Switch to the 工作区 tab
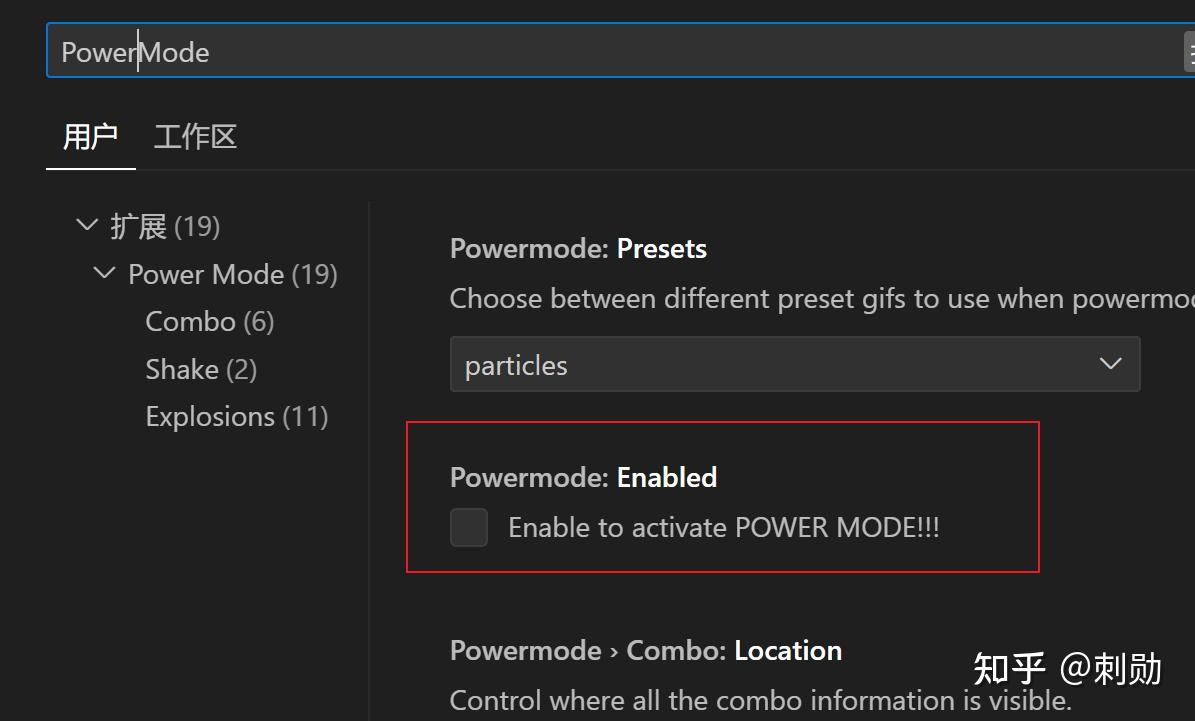 (x=194, y=136)
